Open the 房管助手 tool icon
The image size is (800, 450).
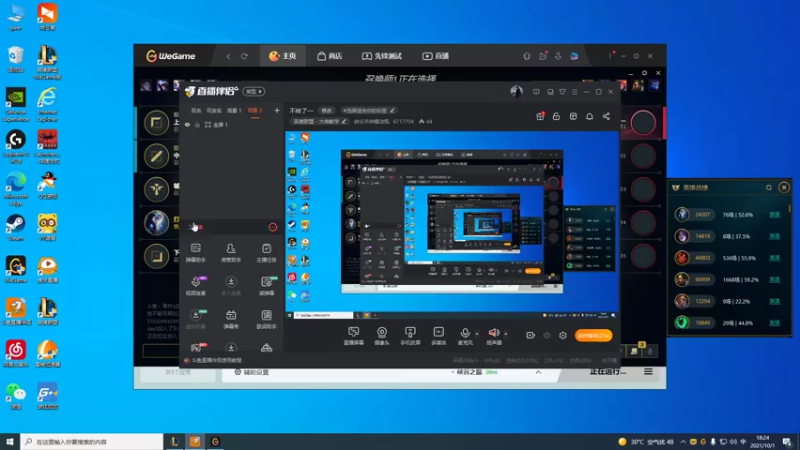point(231,253)
